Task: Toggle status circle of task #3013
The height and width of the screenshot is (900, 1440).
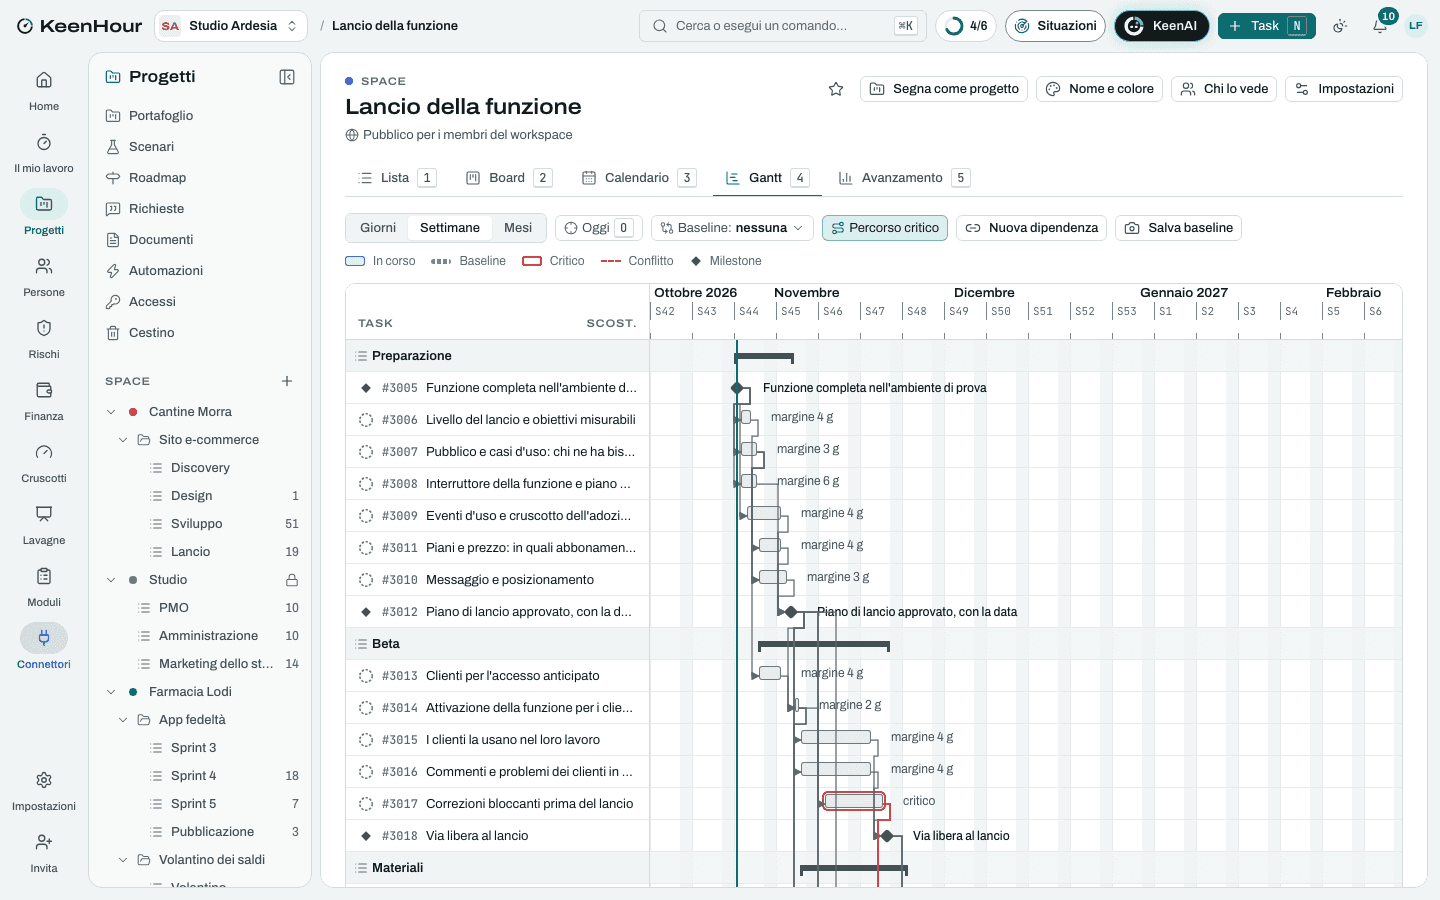Action: [x=366, y=676]
